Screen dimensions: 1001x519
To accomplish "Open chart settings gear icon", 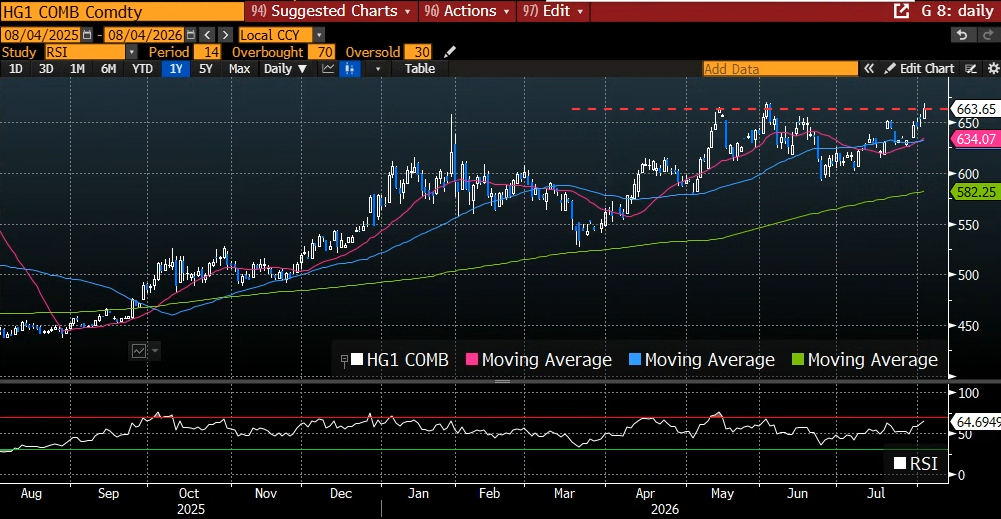I will (993, 68).
